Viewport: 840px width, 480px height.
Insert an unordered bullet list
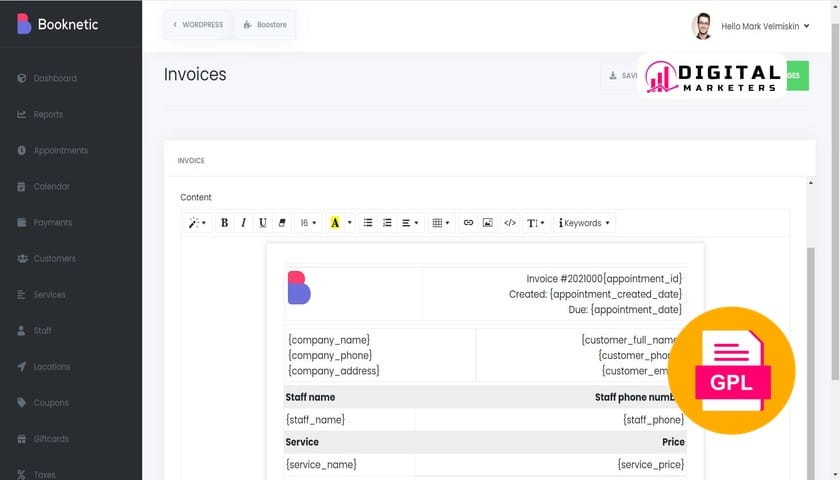point(368,223)
